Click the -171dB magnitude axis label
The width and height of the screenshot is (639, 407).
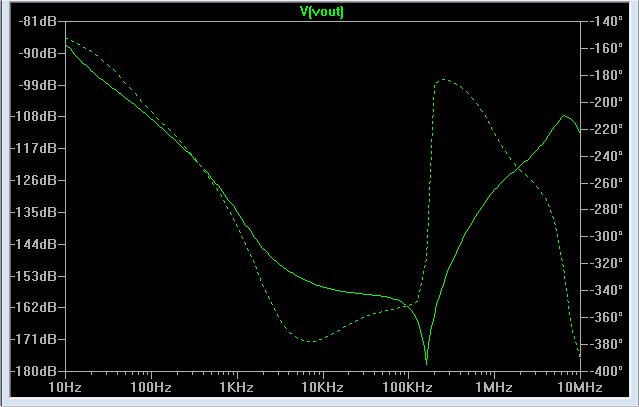pos(33,339)
